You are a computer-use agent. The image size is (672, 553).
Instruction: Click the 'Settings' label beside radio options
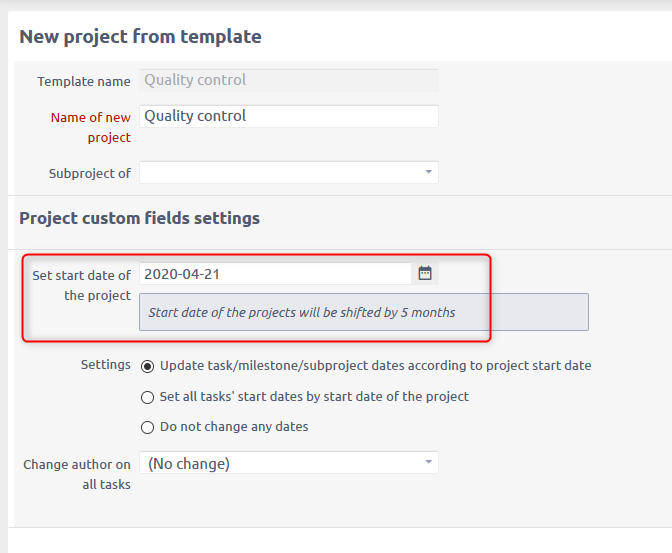coord(105,365)
